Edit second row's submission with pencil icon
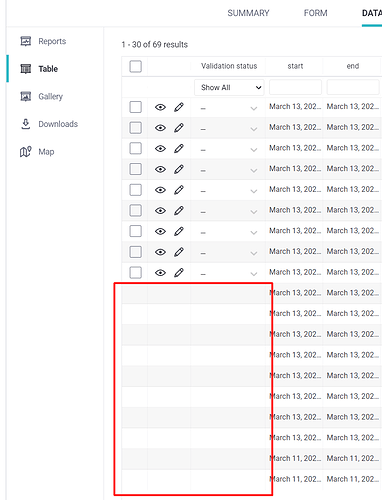Viewport: 382px width, 500px height. tap(179, 128)
